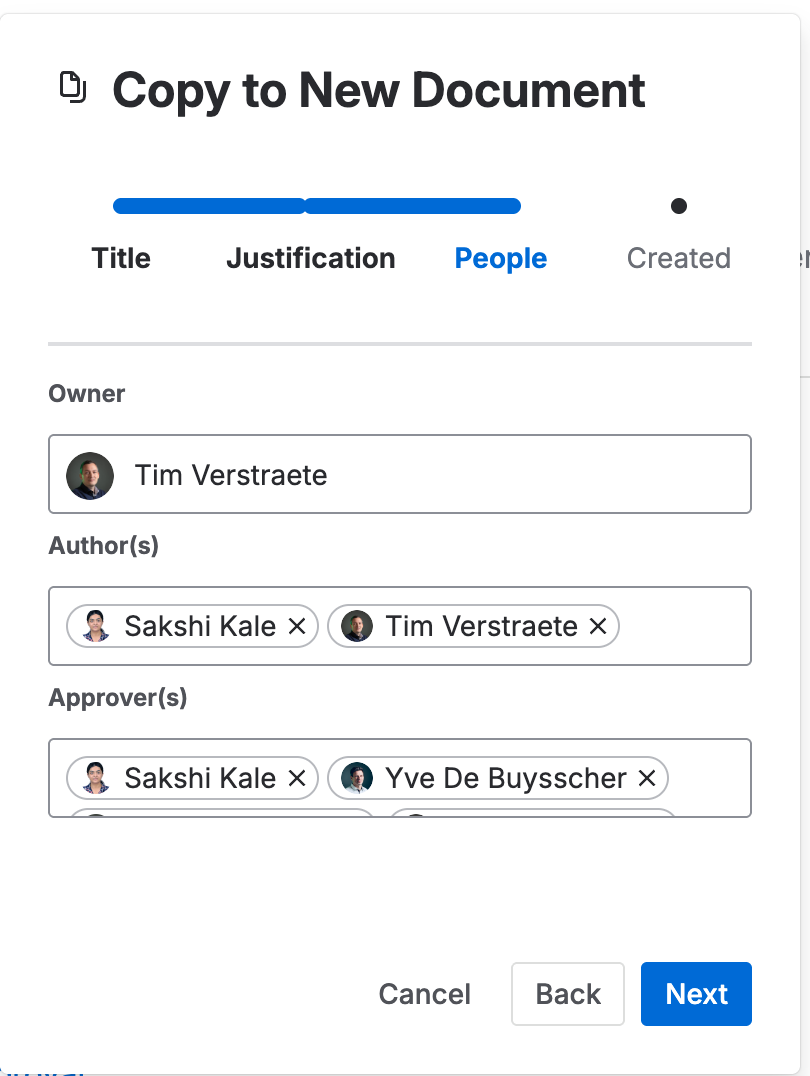
Task: Click Tim Verstraete's avatar in Authors
Action: coord(357,626)
